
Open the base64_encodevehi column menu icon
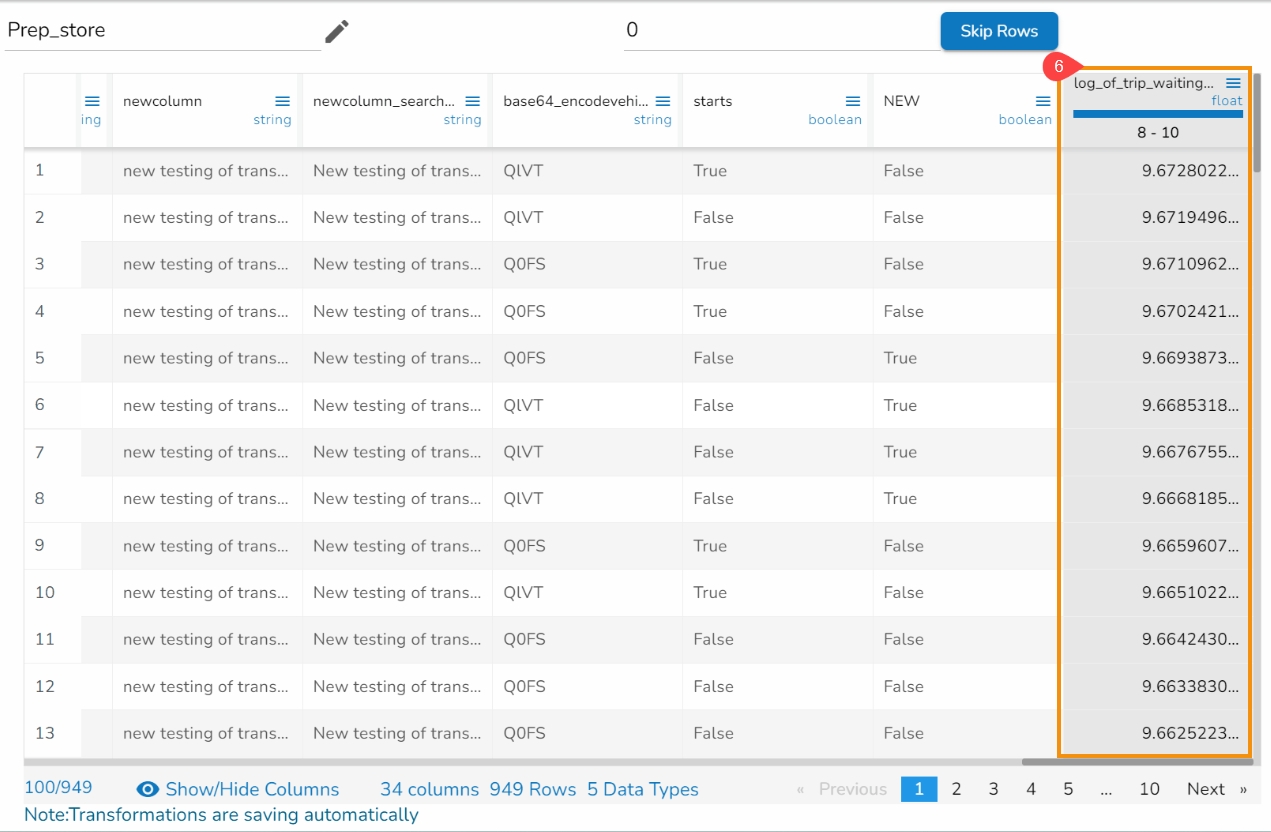(662, 101)
